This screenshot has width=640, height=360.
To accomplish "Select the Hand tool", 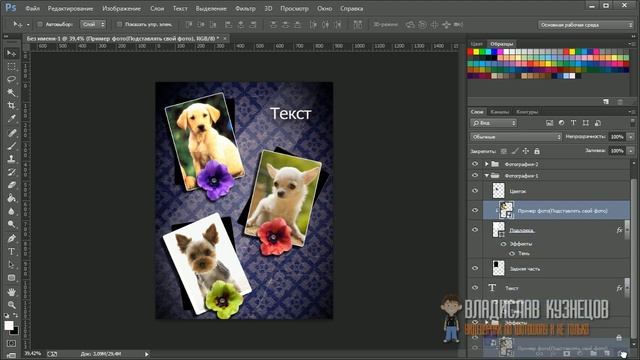I will pyautogui.click(x=11, y=292).
